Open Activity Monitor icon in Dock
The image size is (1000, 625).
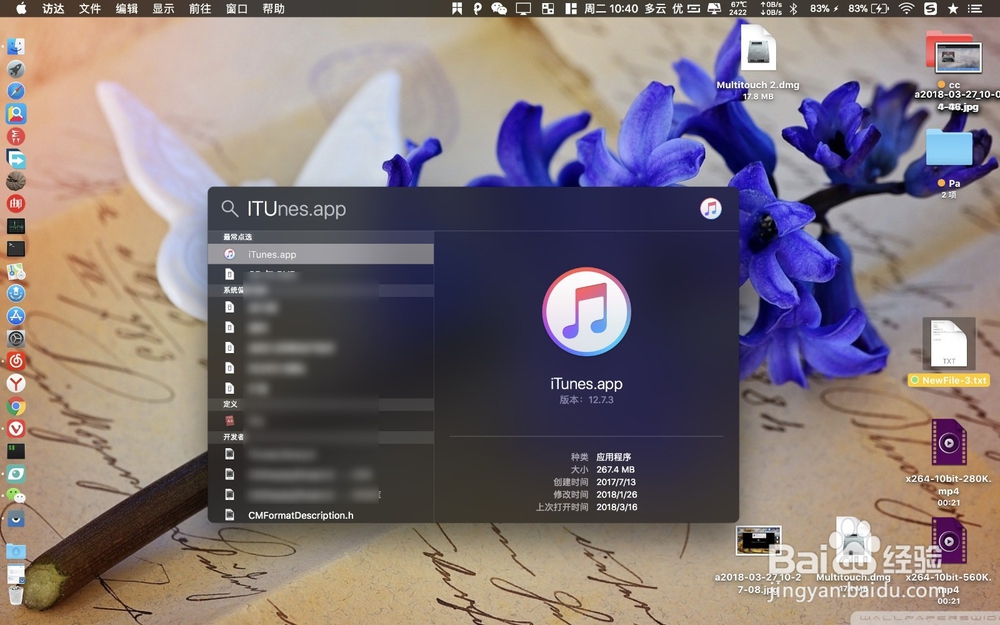tap(16, 226)
